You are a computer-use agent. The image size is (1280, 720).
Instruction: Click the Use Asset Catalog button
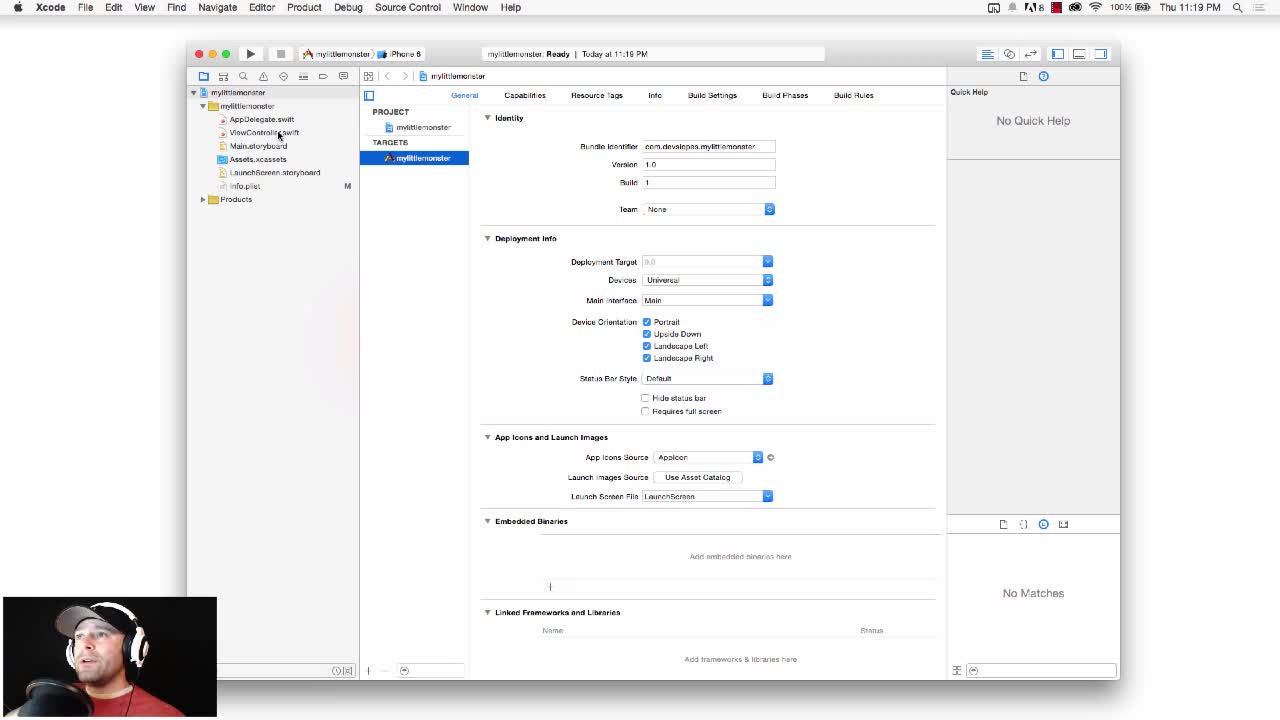(698, 477)
